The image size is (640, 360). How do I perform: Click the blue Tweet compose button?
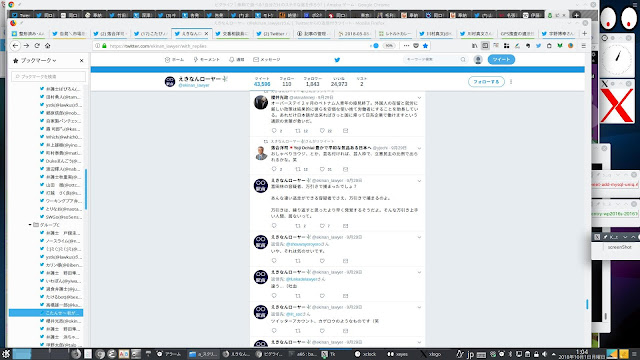point(501,60)
